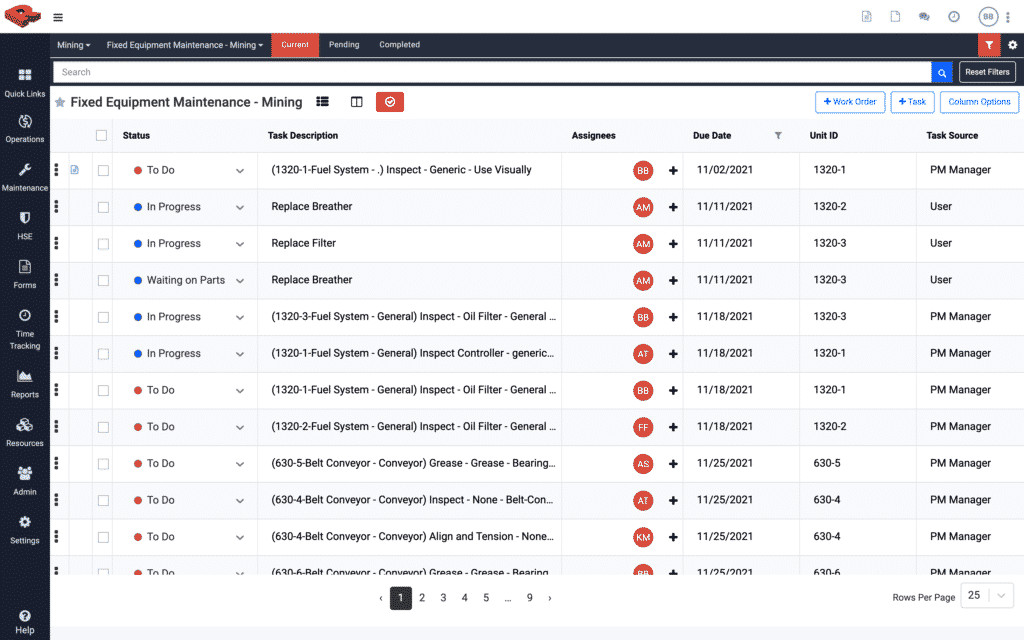This screenshot has height=640, width=1024.
Task: Switch to list view icon
Action: [x=322, y=102]
